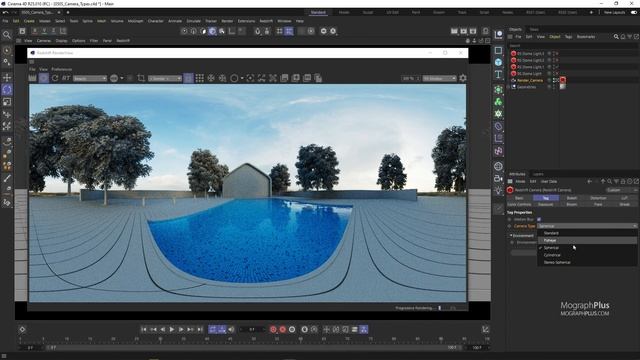The image size is (640, 360).
Task: Go to start of animation
Action: 144,329
